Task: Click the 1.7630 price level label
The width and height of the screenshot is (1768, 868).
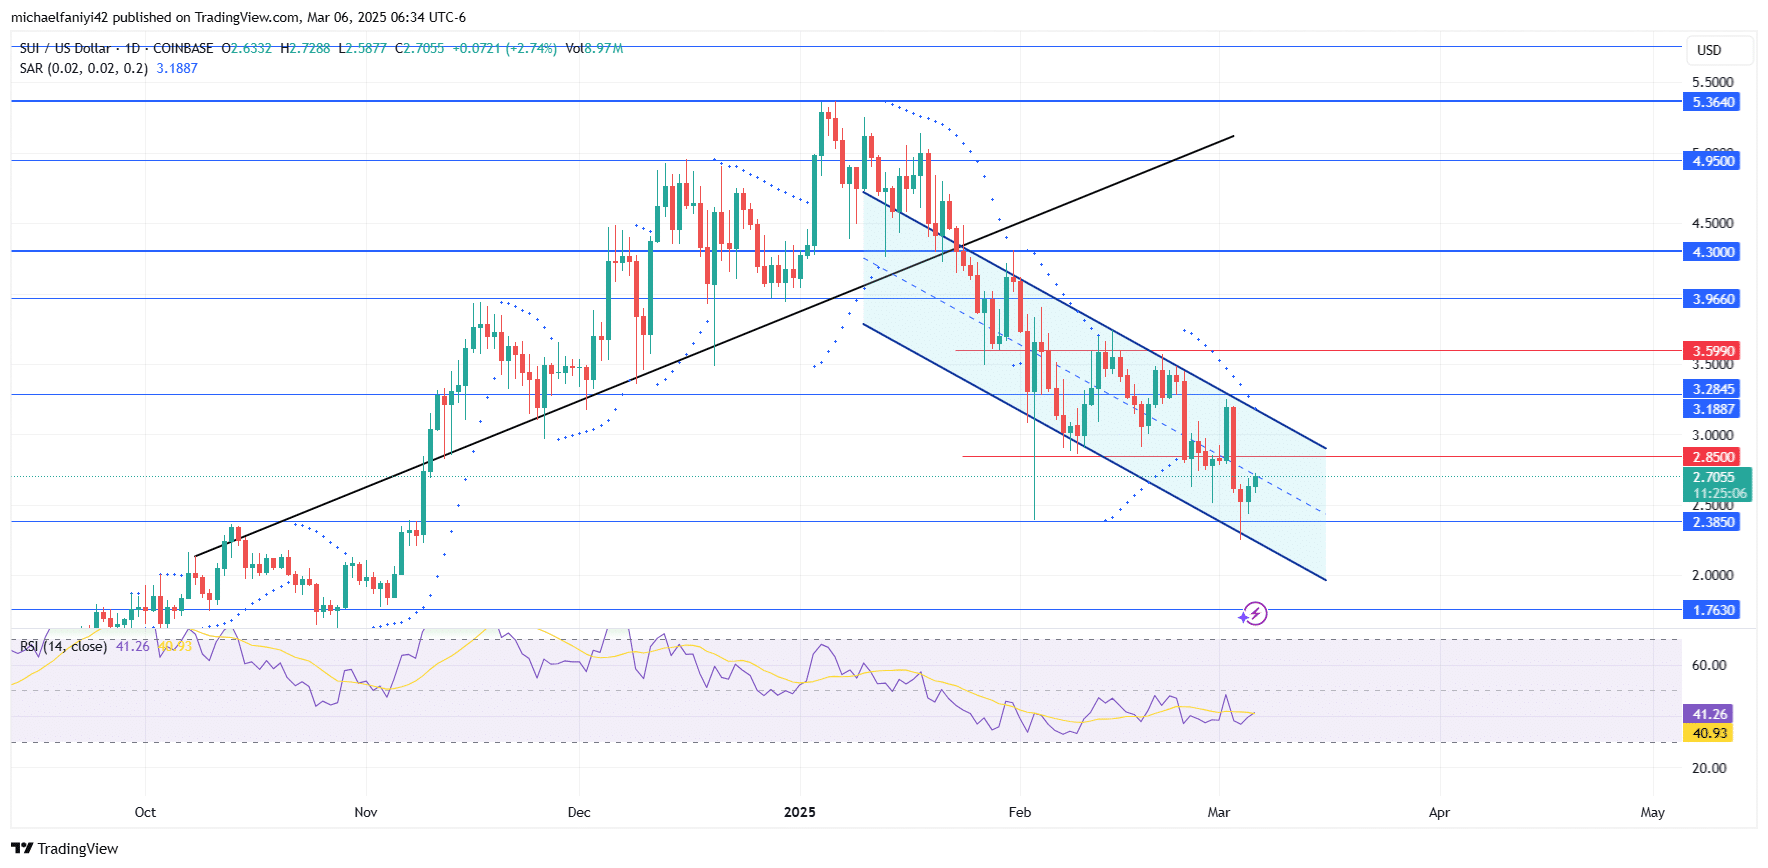Action: pos(1712,610)
